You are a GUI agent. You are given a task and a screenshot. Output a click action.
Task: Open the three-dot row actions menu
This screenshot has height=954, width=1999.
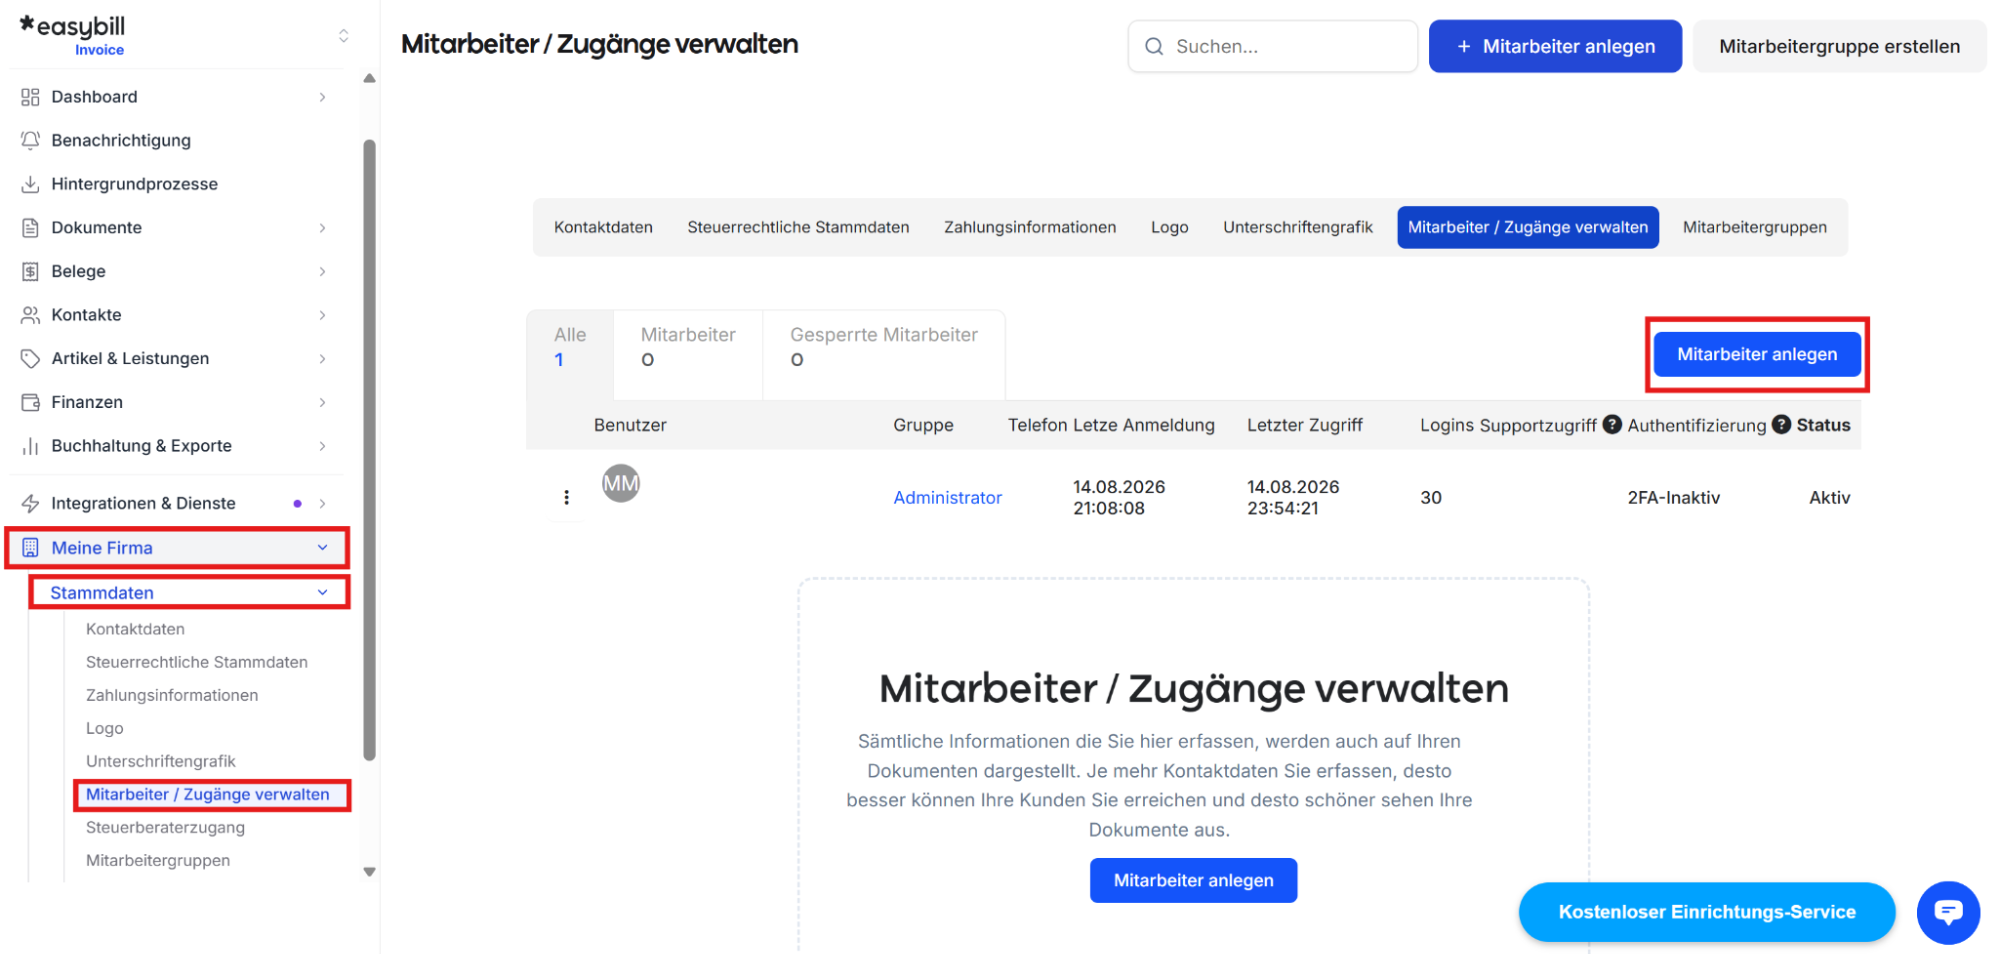(566, 497)
